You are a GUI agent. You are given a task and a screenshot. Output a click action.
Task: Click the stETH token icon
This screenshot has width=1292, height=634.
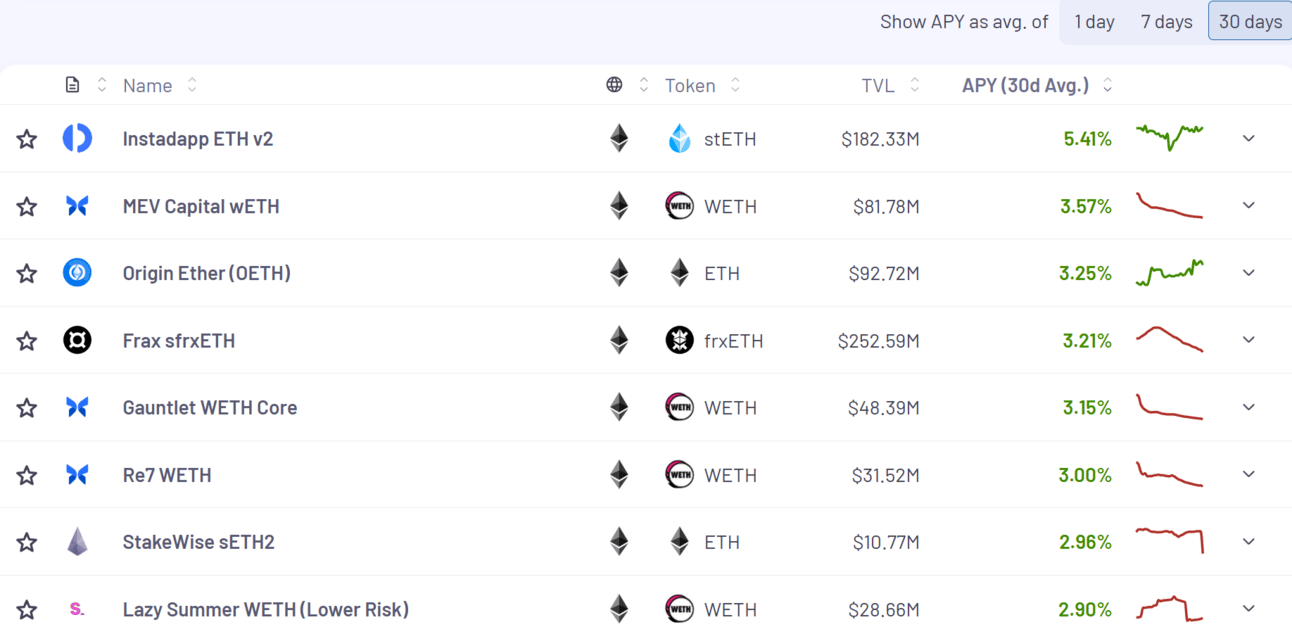(680, 139)
